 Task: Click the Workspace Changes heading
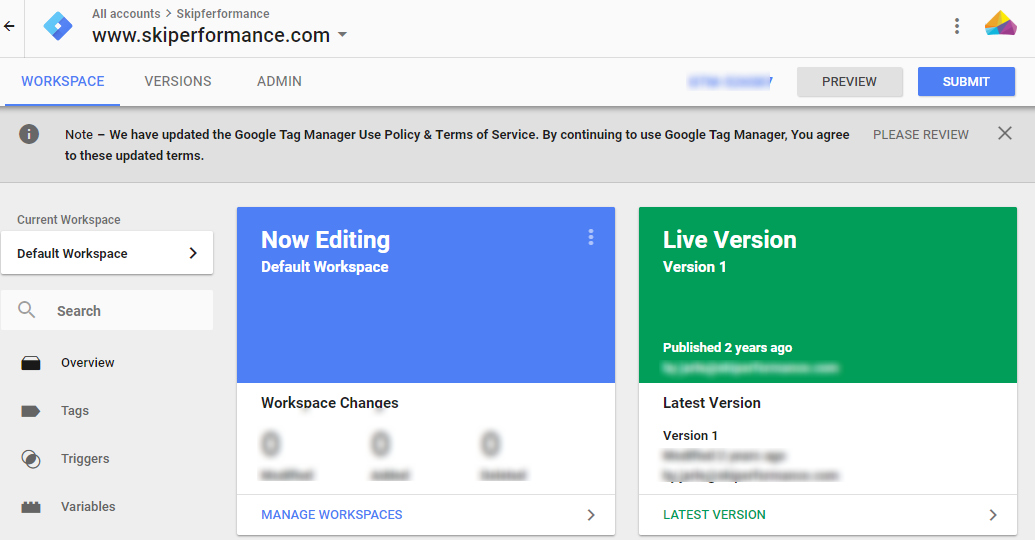click(x=329, y=403)
